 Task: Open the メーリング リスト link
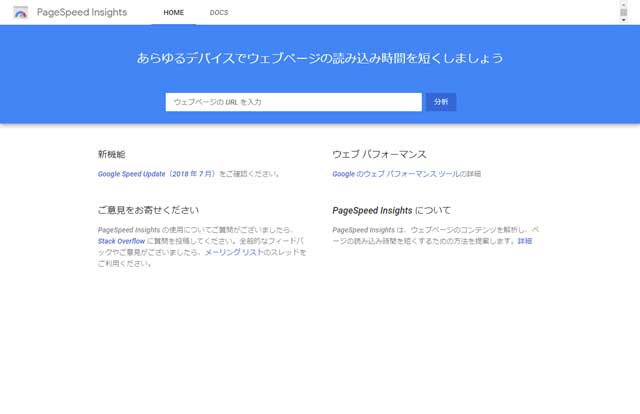(234, 252)
